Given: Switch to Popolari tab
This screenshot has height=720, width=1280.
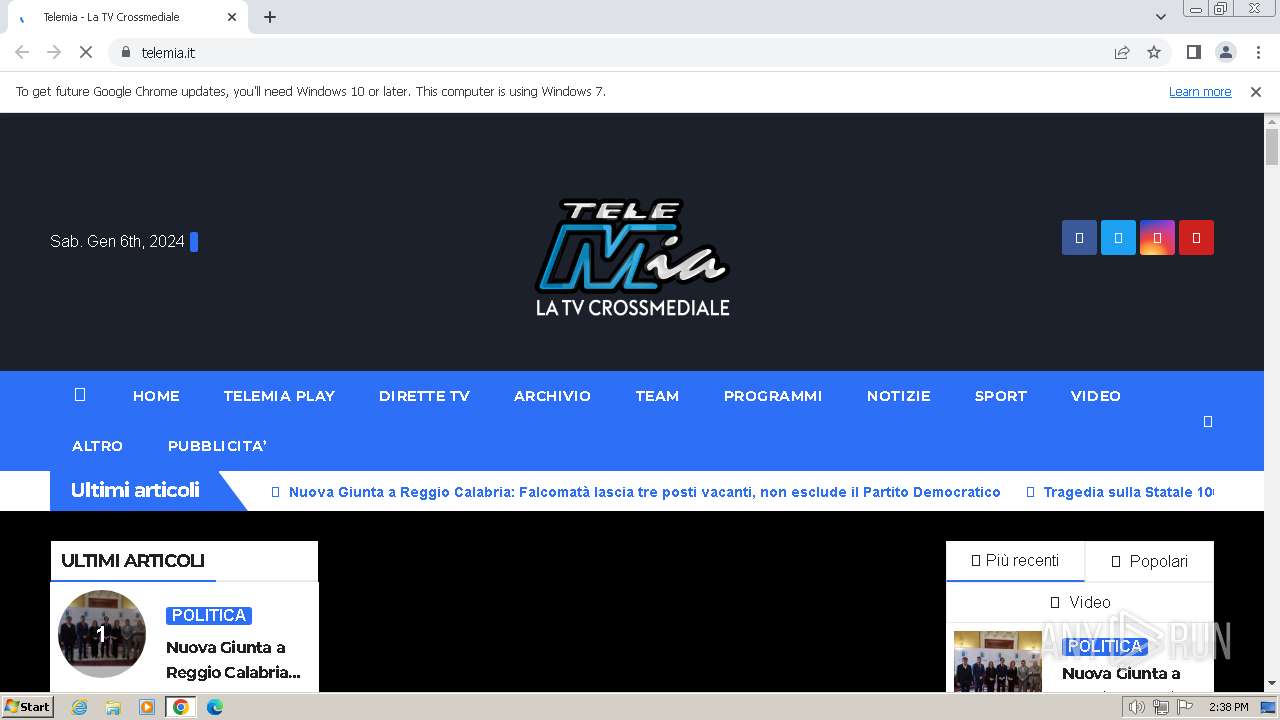Looking at the screenshot, I should click(1149, 562).
